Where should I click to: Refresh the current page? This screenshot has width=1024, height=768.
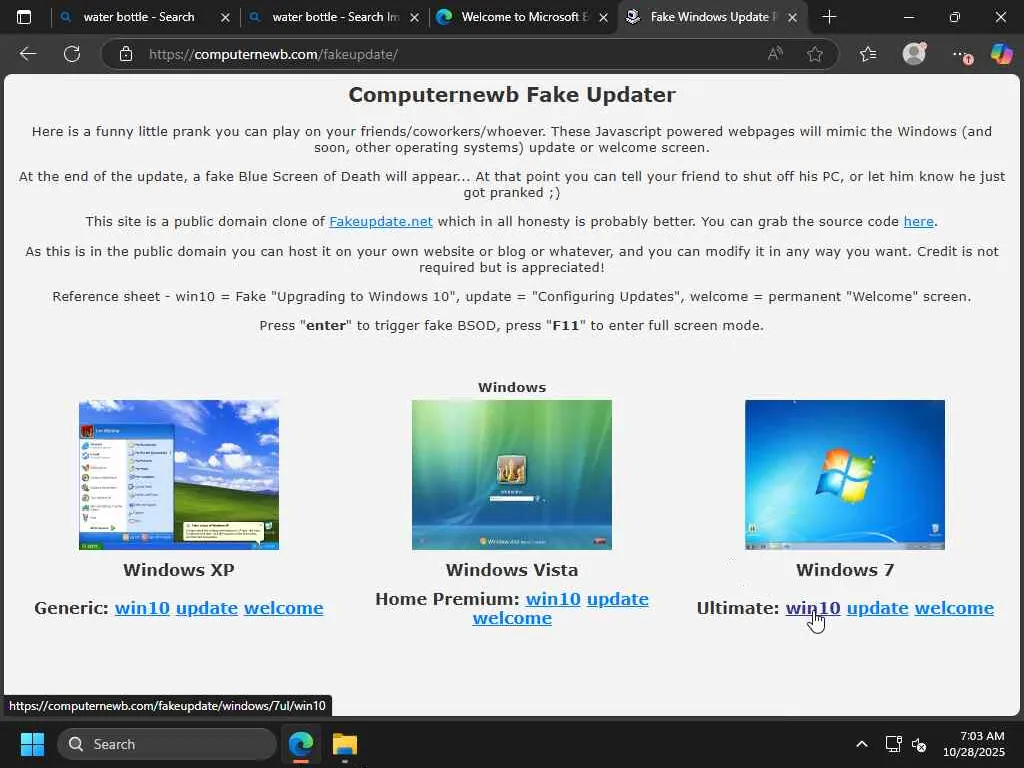coord(72,54)
